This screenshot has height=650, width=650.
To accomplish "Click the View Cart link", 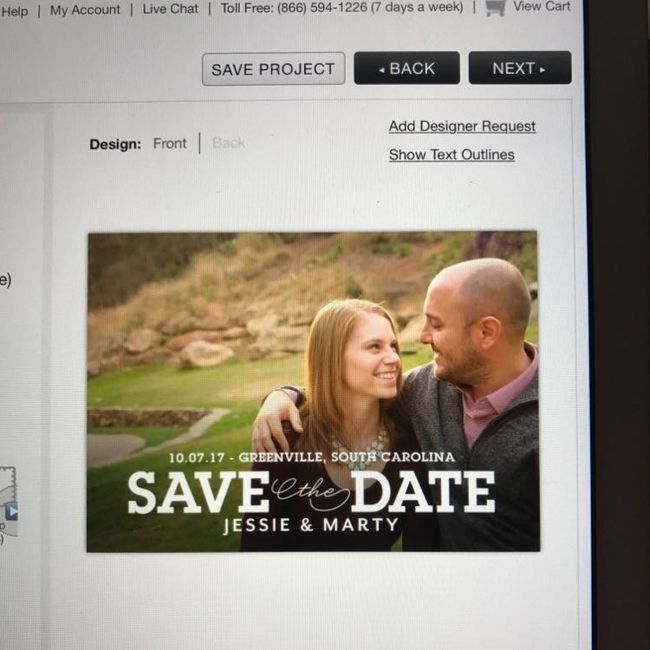I will (x=541, y=6).
